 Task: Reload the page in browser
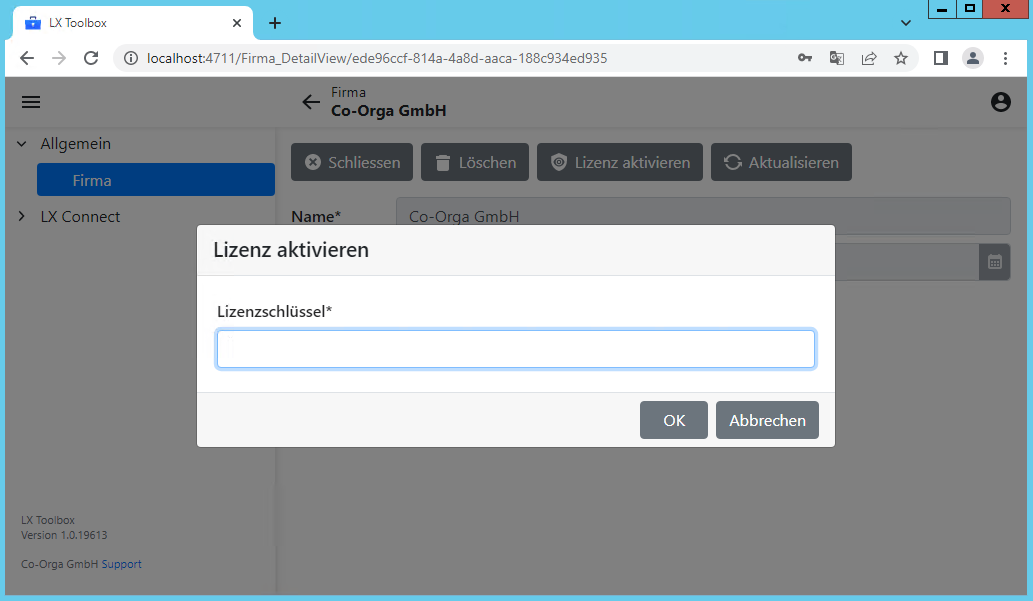tap(91, 59)
